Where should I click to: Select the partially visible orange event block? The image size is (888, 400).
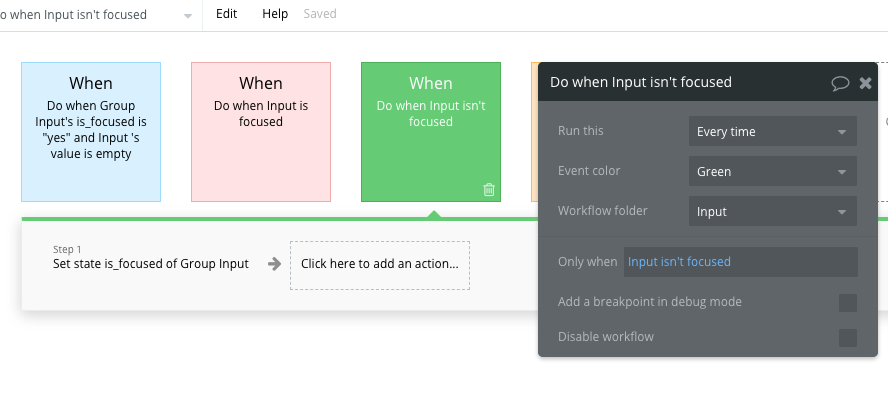tap(534, 132)
